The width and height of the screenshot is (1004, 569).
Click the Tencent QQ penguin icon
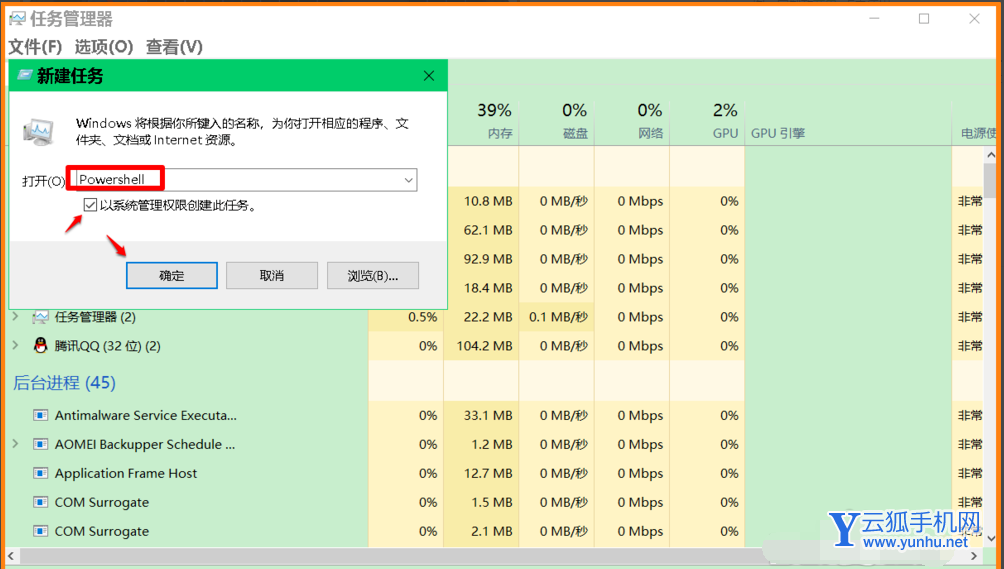coord(40,346)
